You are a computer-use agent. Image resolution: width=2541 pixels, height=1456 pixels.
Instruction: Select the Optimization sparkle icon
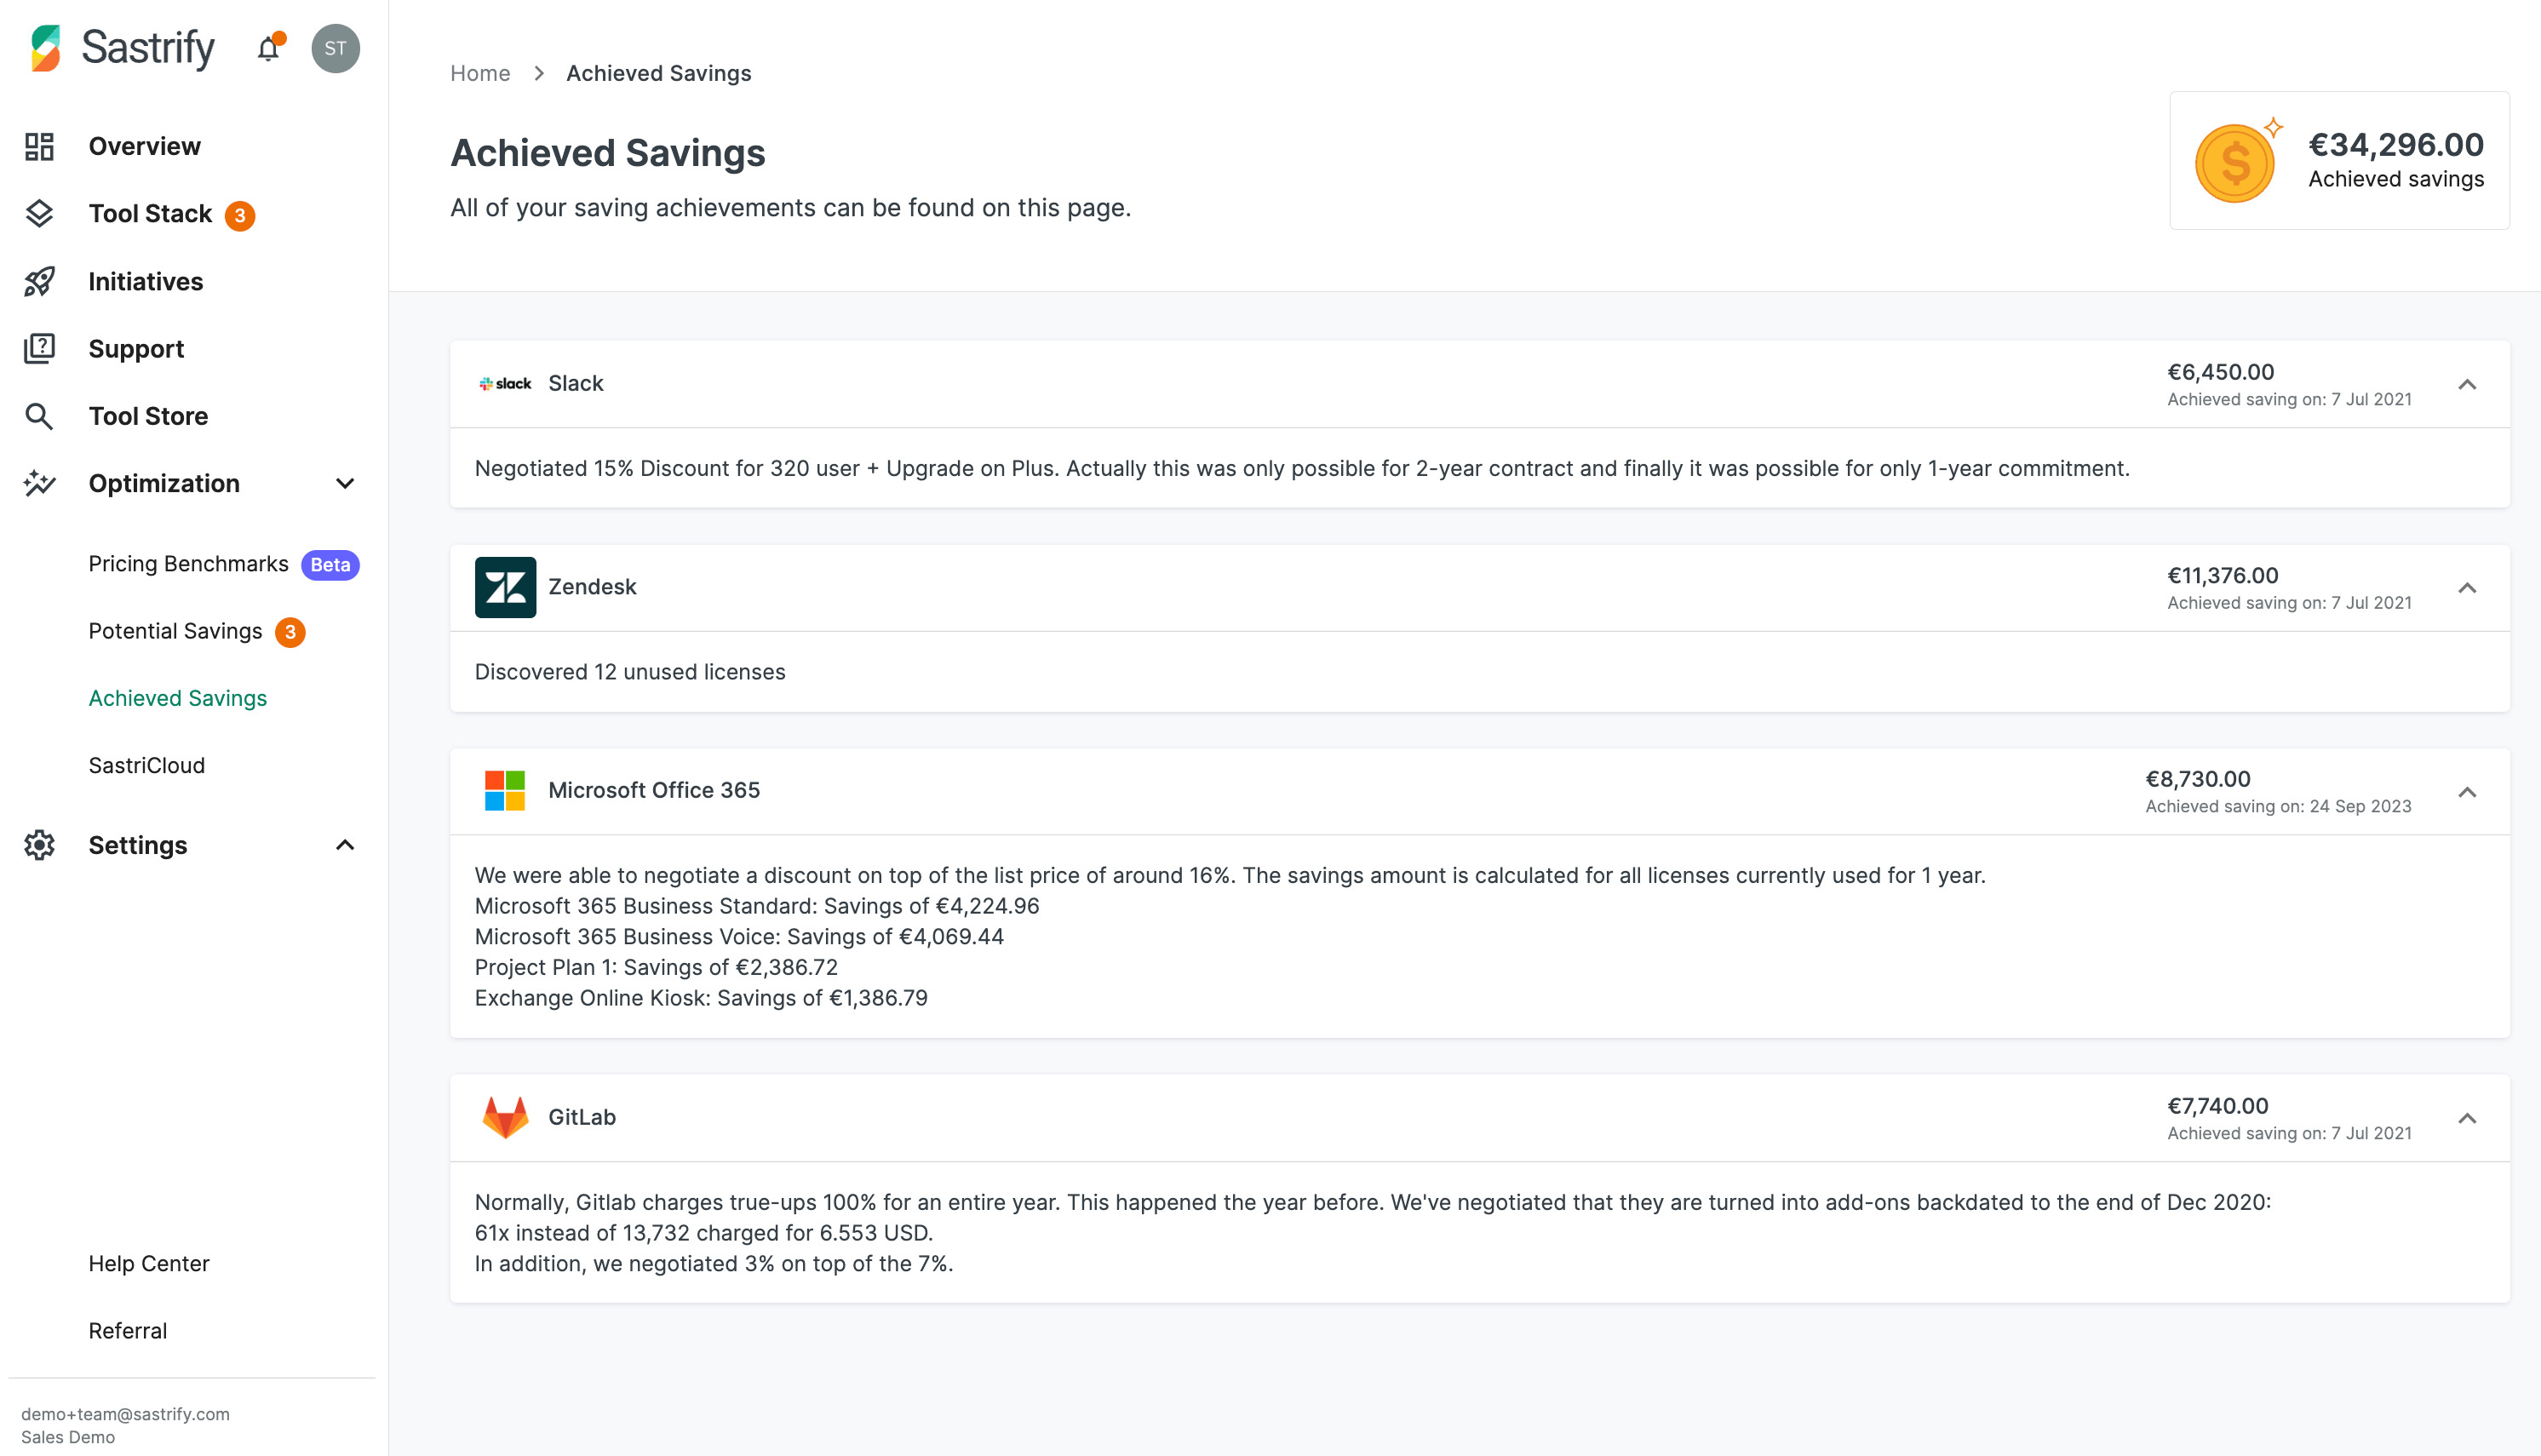(40, 483)
